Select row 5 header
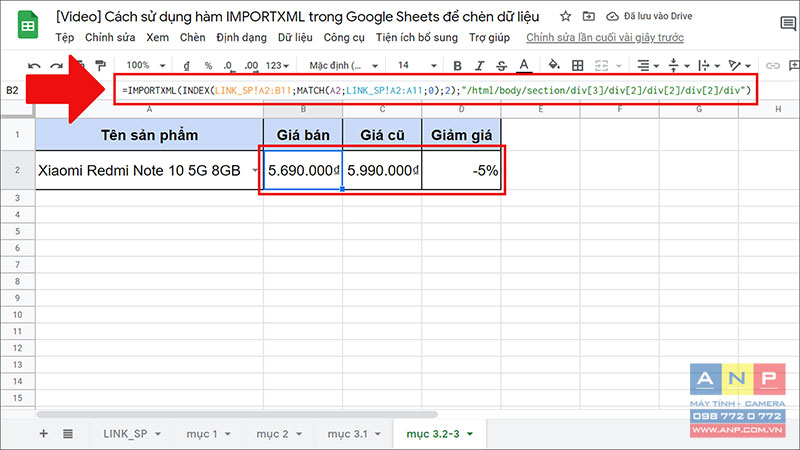Viewport: 800px width, 450px height. [x=17, y=231]
